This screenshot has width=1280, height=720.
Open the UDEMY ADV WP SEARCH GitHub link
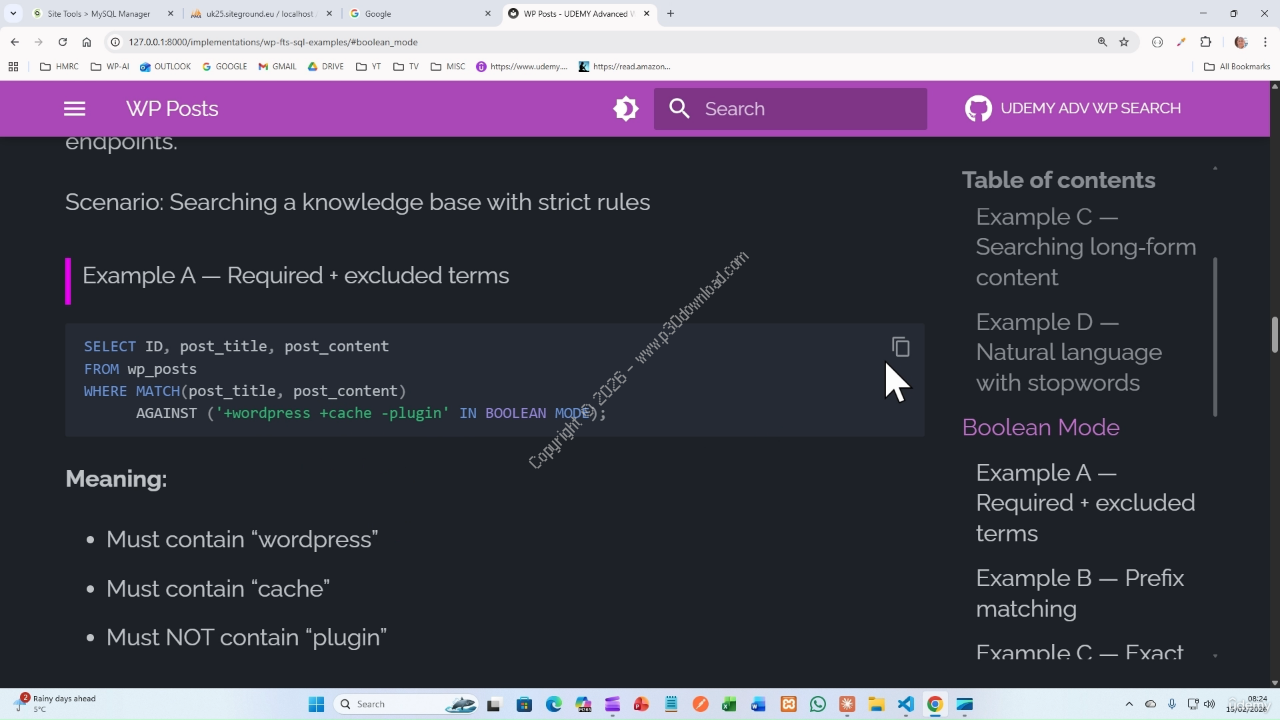pos(1073,109)
